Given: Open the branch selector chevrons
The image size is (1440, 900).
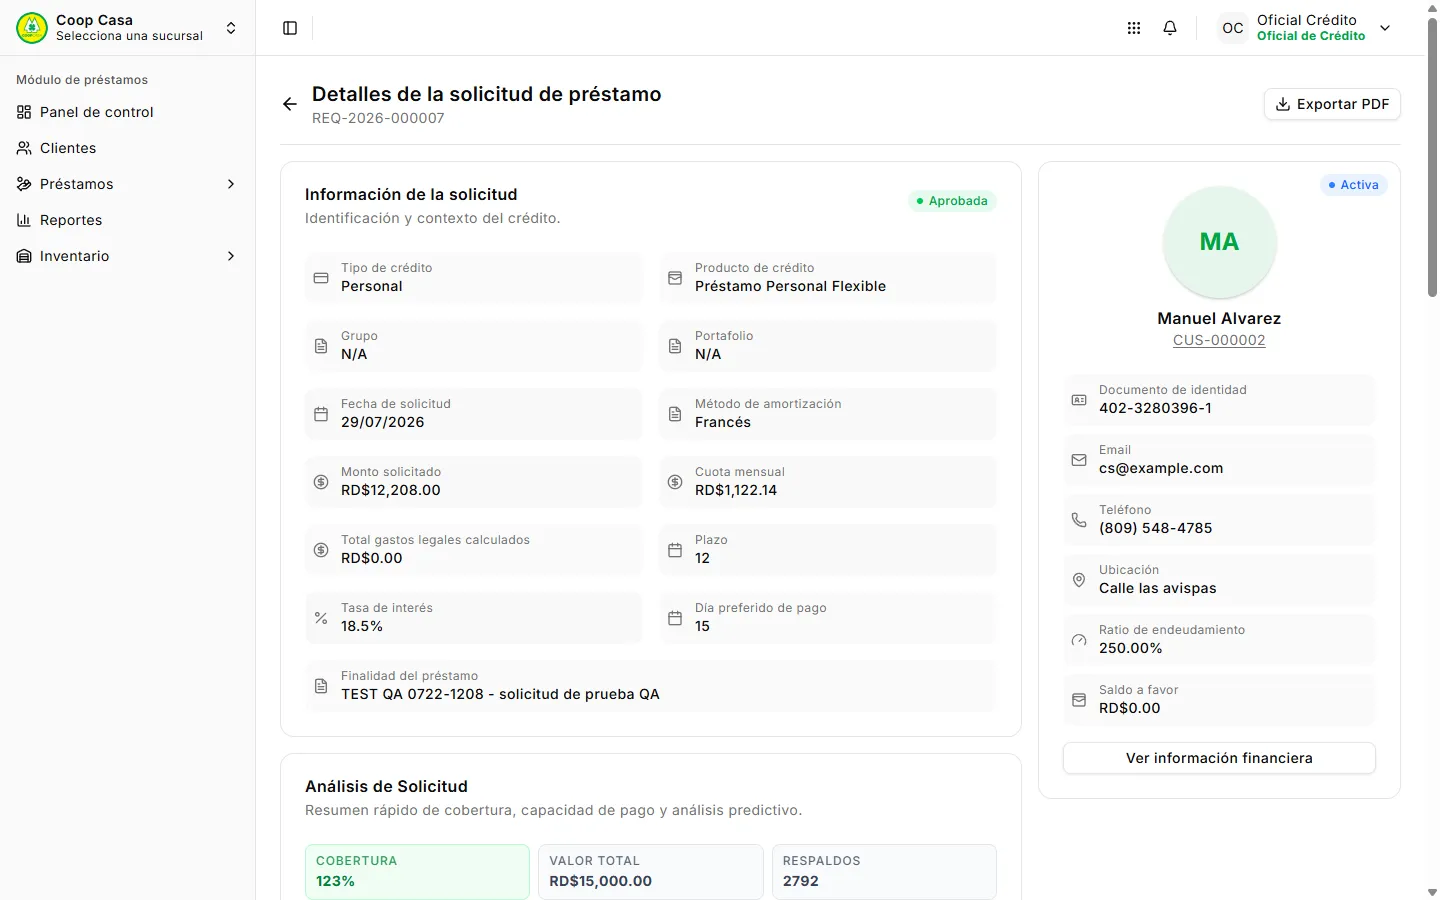Looking at the screenshot, I should coord(231,28).
